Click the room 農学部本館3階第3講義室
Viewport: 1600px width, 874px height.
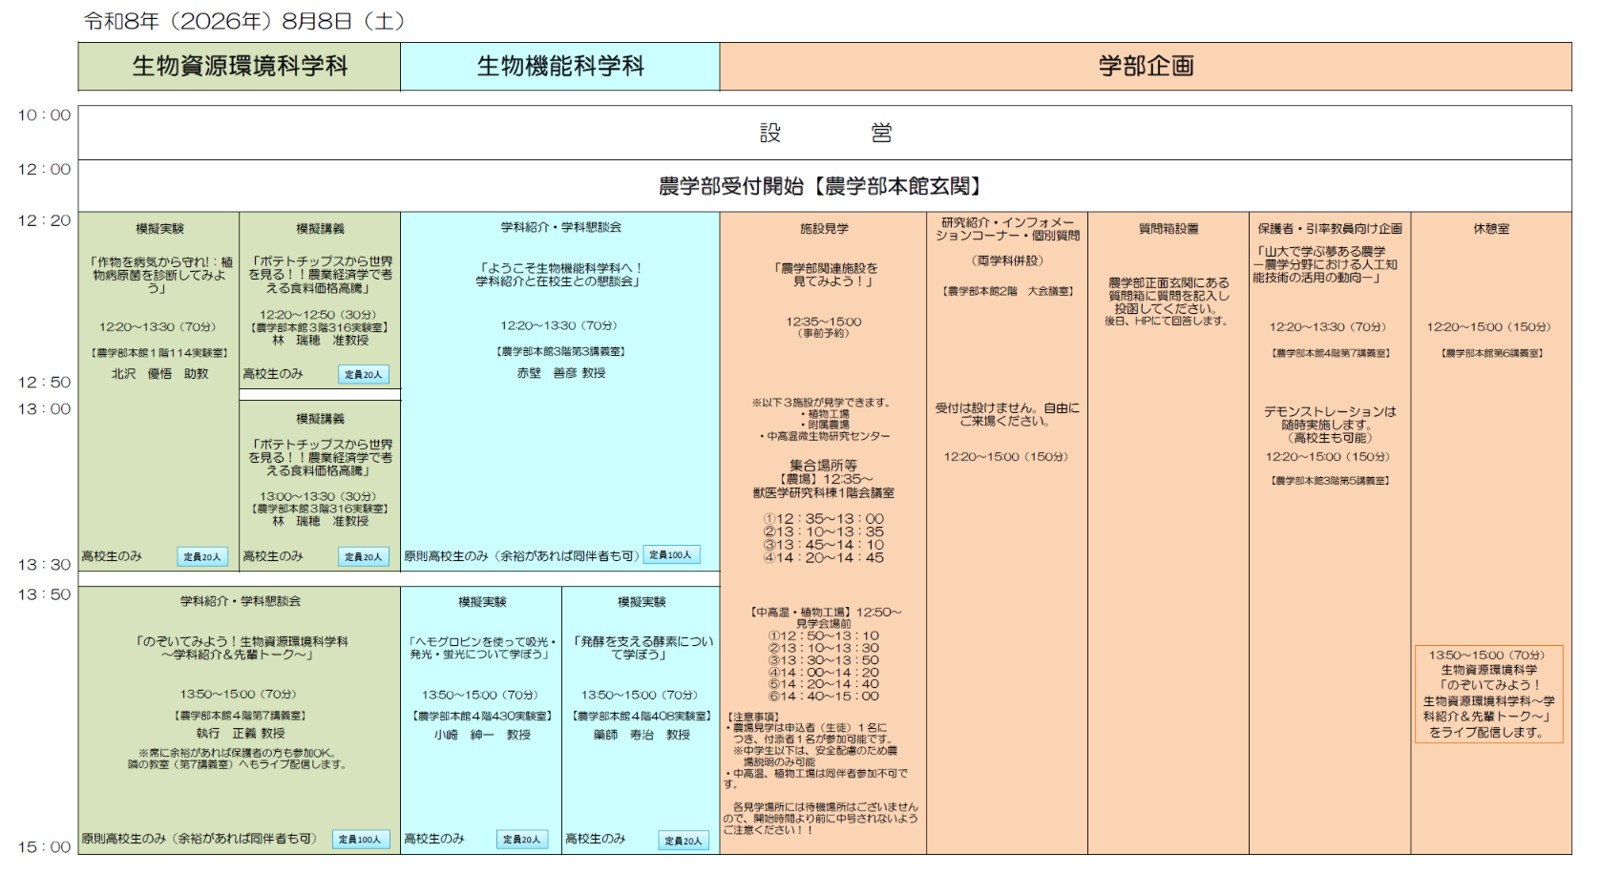(560, 351)
